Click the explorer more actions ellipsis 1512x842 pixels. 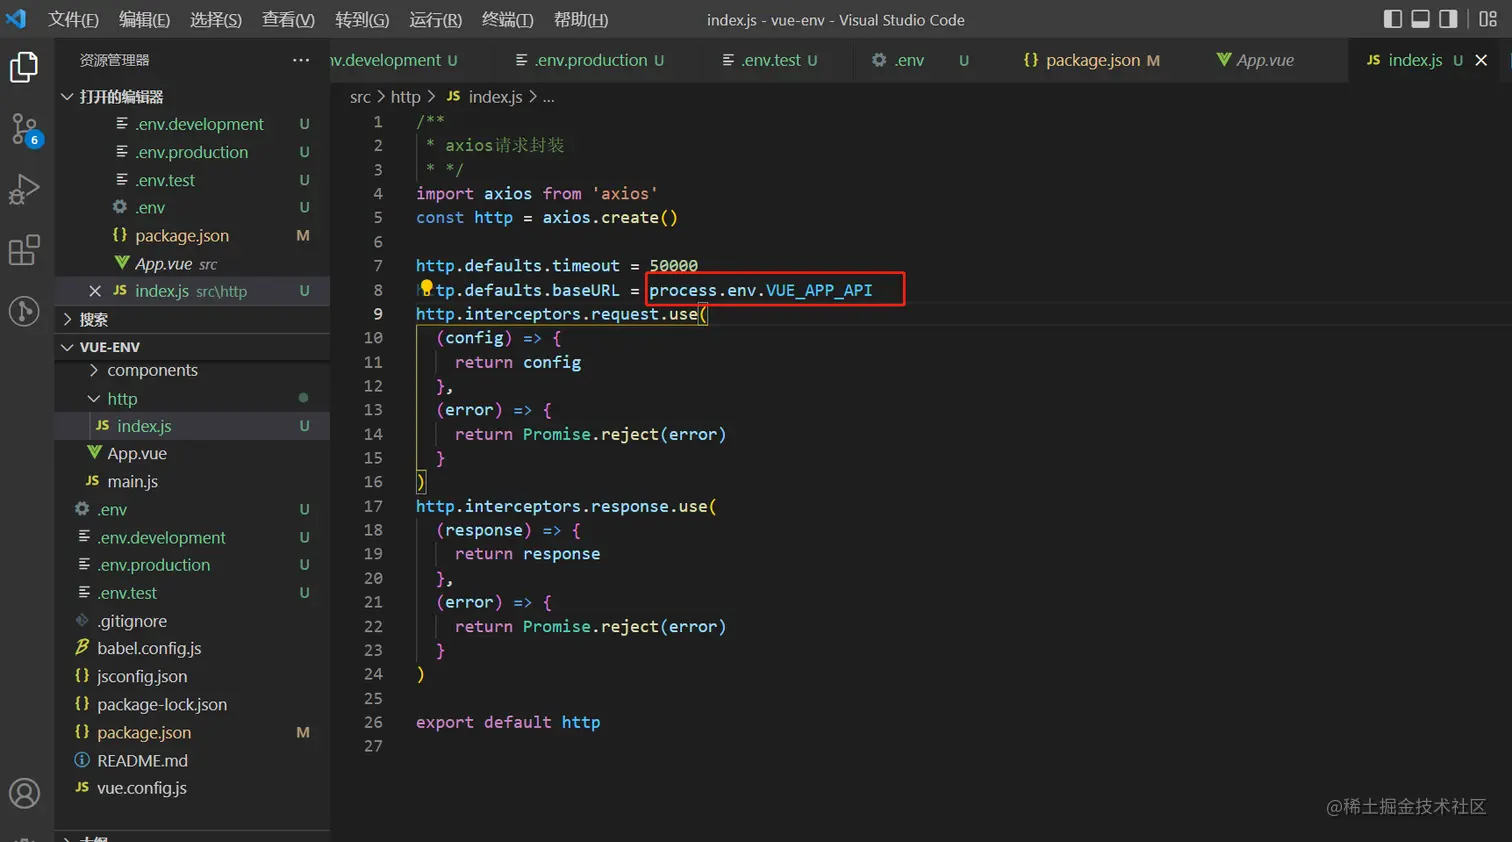301,60
